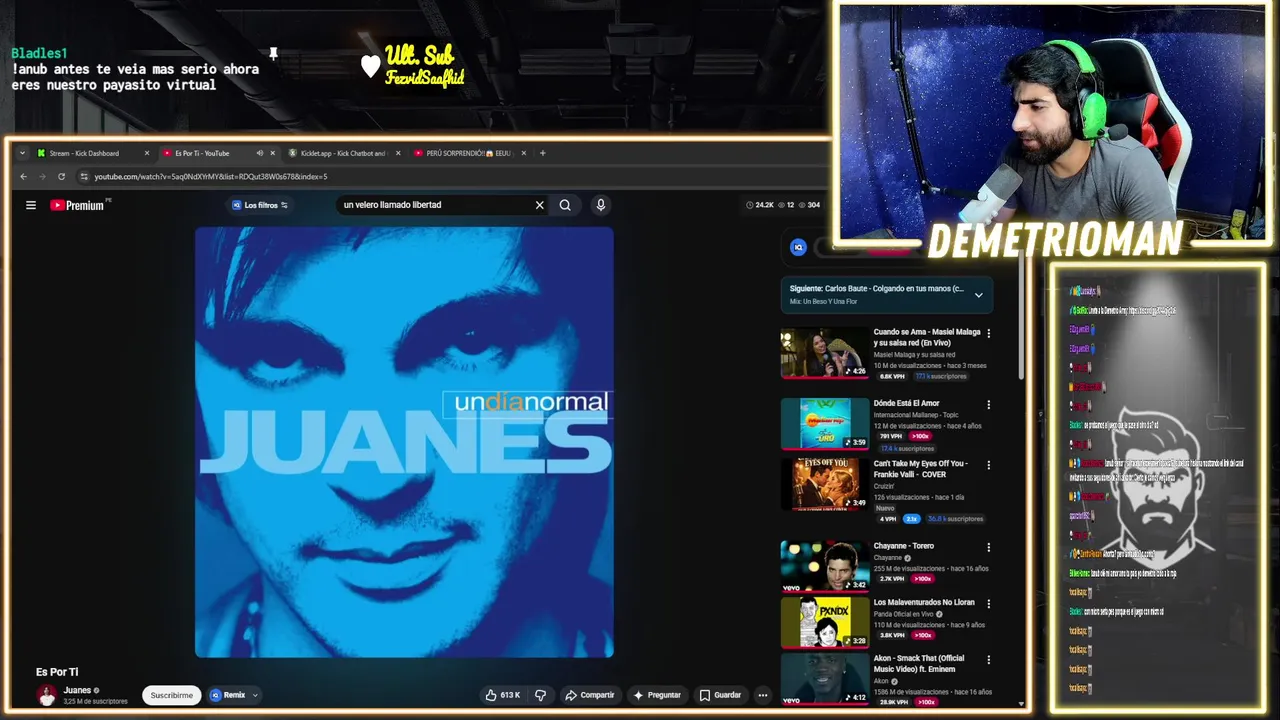Click the vidIQ icon above the playlist panel
The width and height of the screenshot is (1280, 720).
click(798, 247)
